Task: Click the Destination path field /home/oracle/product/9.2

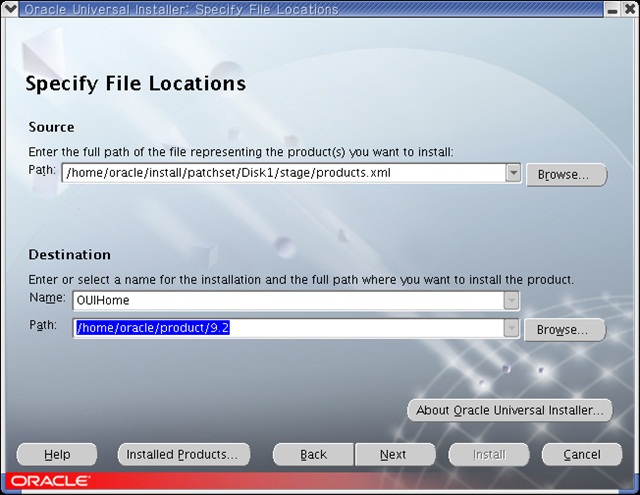Action: pyautogui.click(x=288, y=328)
